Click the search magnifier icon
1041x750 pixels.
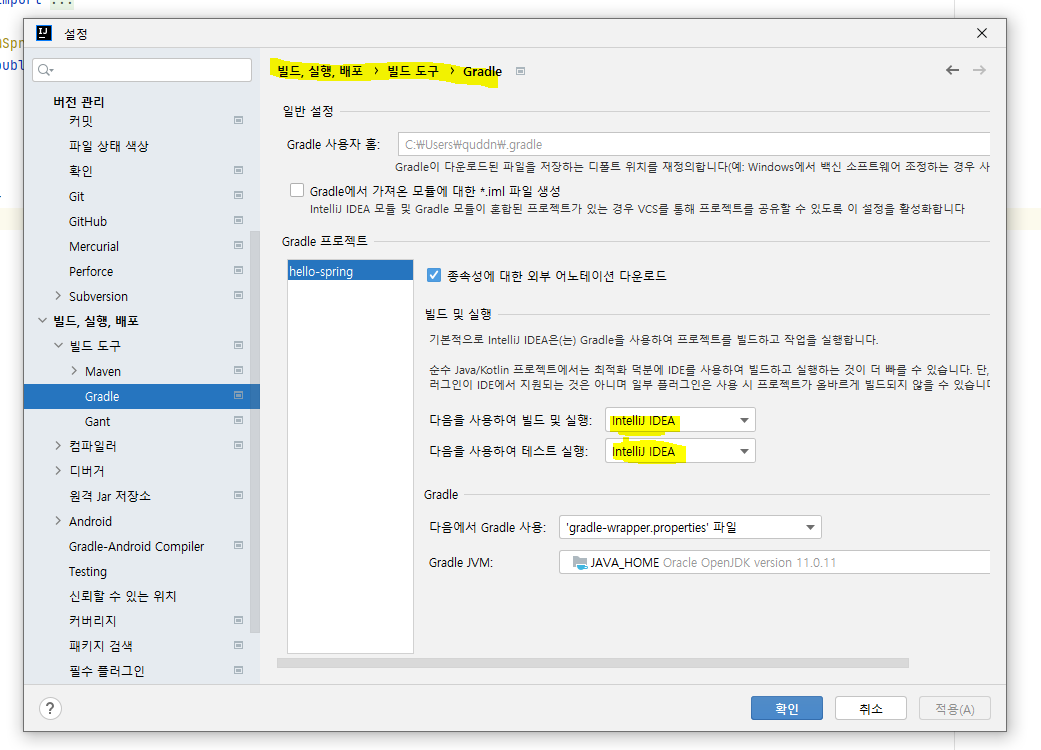pyautogui.click(x=45, y=70)
